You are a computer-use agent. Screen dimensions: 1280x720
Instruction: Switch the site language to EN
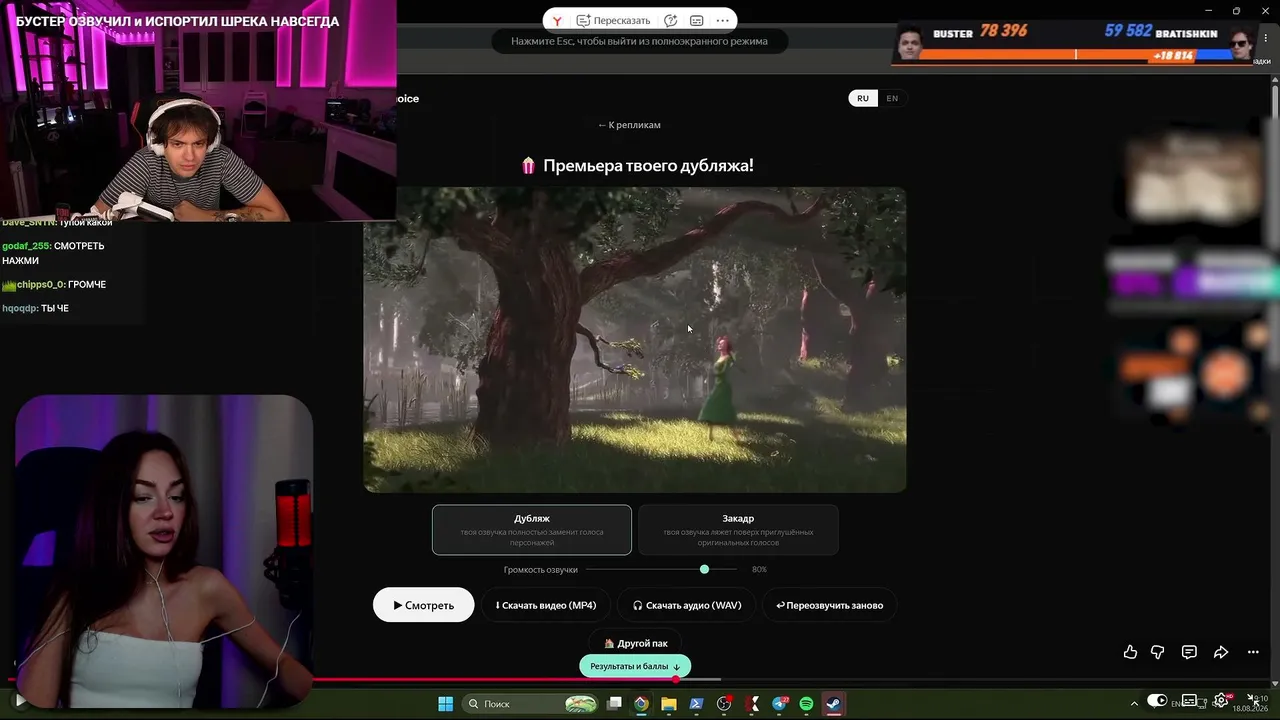(892, 98)
